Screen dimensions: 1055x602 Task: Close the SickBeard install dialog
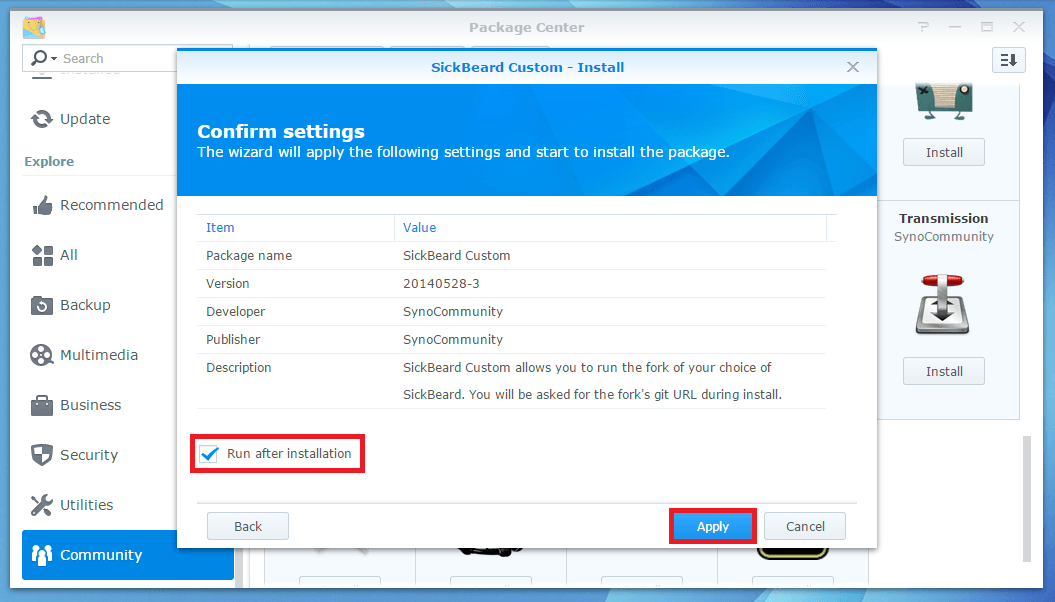point(853,67)
